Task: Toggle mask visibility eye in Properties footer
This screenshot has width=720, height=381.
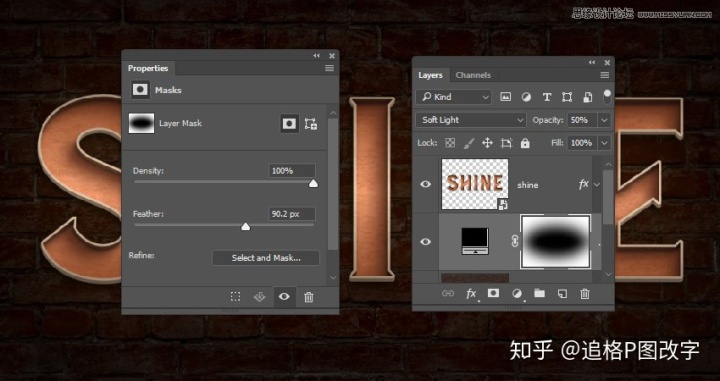Action: pos(284,297)
